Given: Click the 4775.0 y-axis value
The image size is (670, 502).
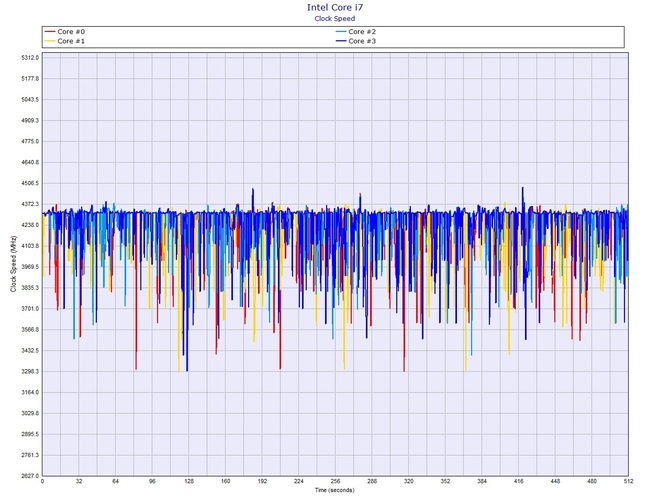Looking at the screenshot, I should pyautogui.click(x=30, y=141).
